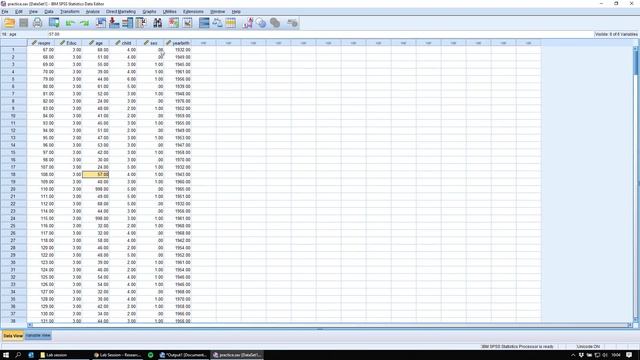Viewport: 640px width, 360px height.
Task: Open the Data menu
Action: tap(49, 11)
